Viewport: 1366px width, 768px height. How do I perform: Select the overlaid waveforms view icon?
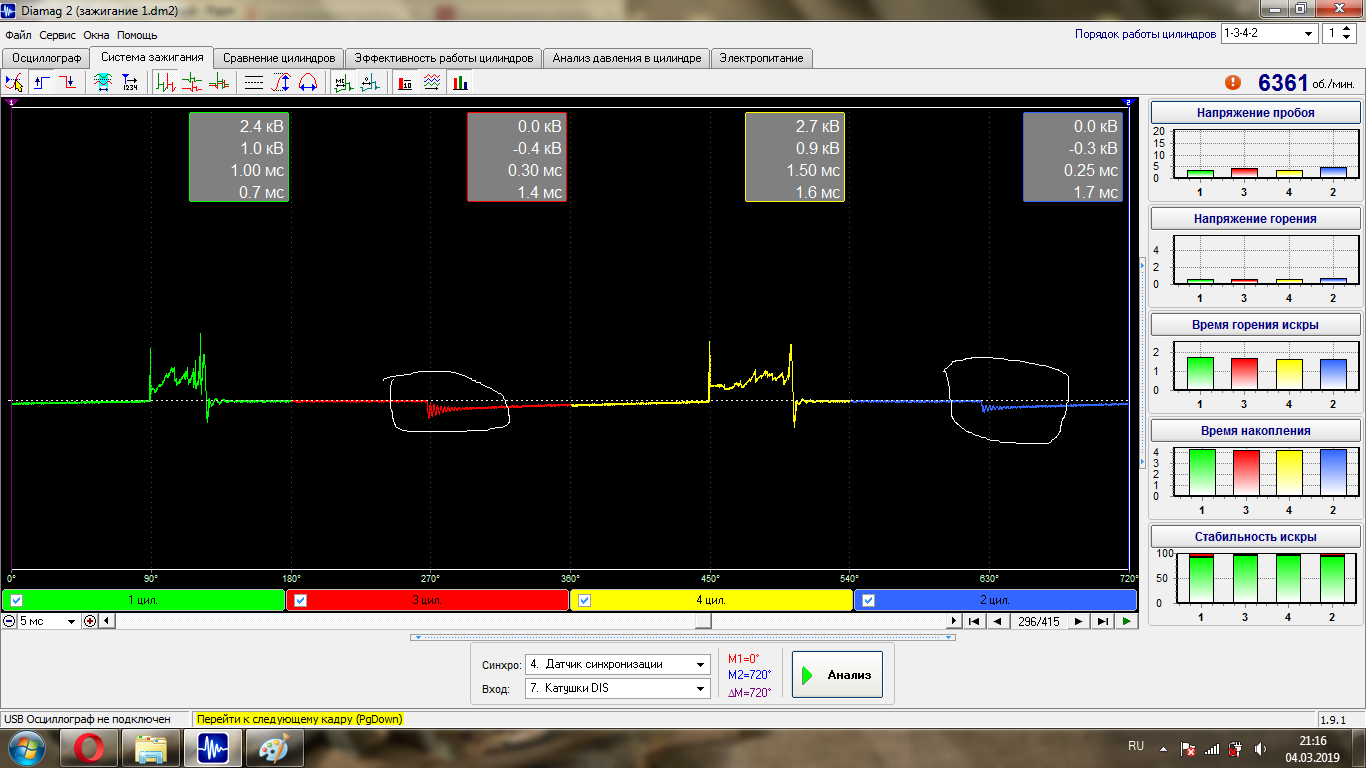(218, 83)
